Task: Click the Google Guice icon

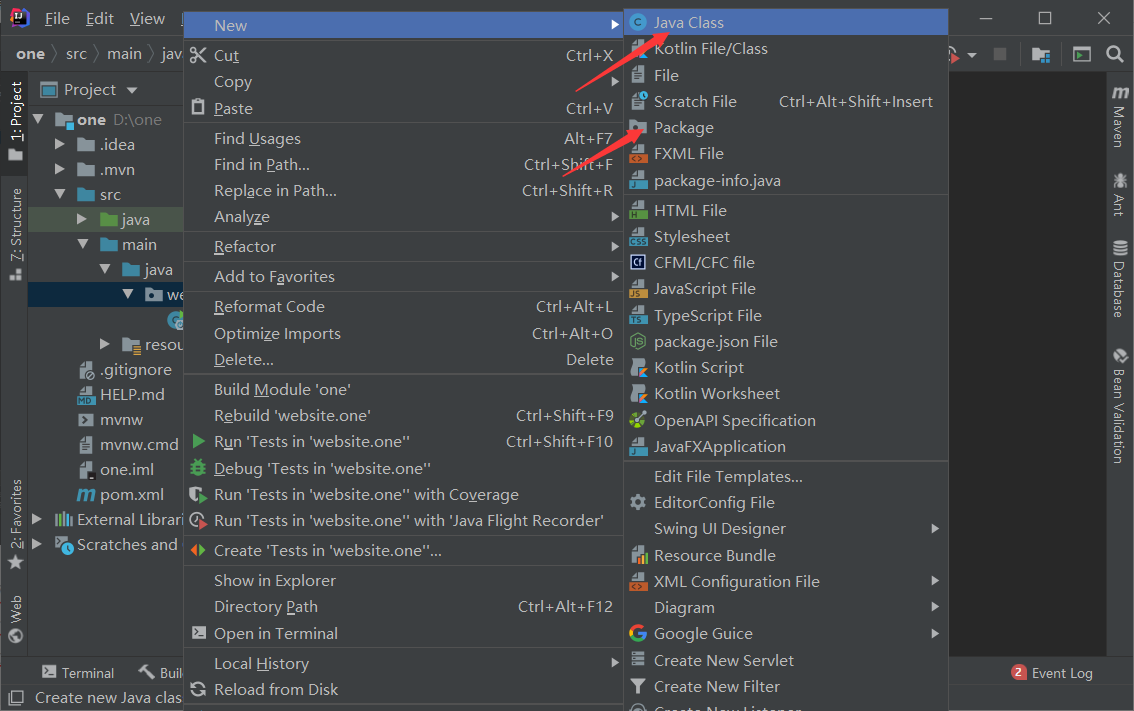Action: click(x=638, y=633)
